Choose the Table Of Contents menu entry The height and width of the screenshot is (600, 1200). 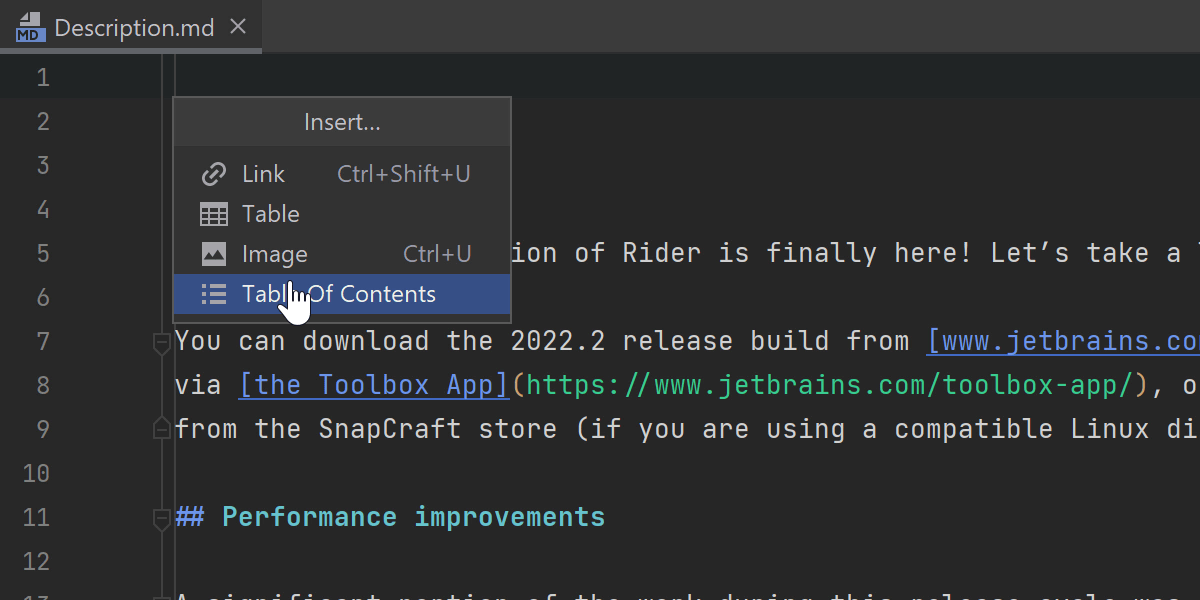pyautogui.click(x=340, y=294)
